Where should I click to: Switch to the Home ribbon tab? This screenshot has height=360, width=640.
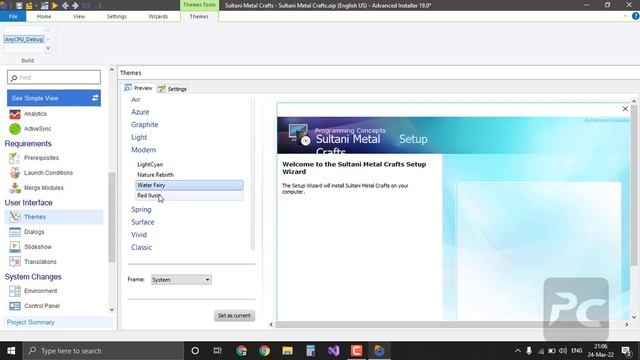click(x=44, y=16)
